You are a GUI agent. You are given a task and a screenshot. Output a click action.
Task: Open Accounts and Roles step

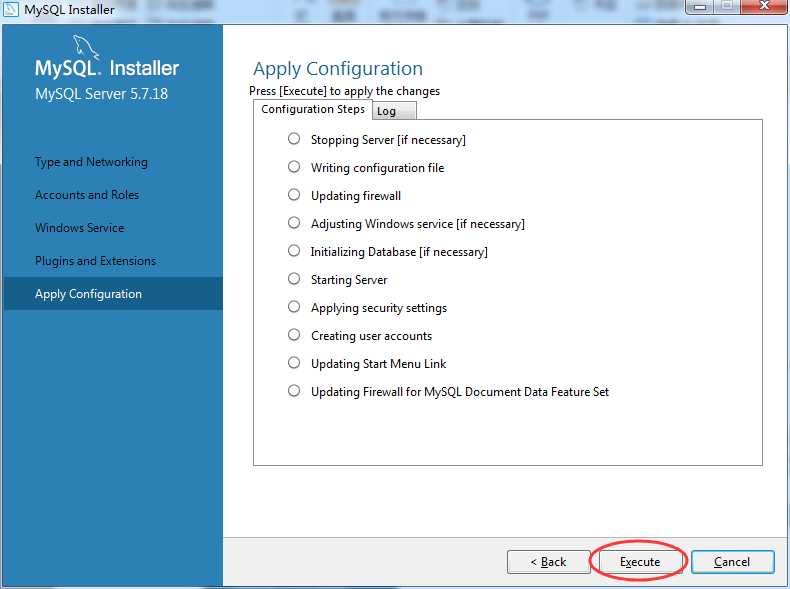87,195
